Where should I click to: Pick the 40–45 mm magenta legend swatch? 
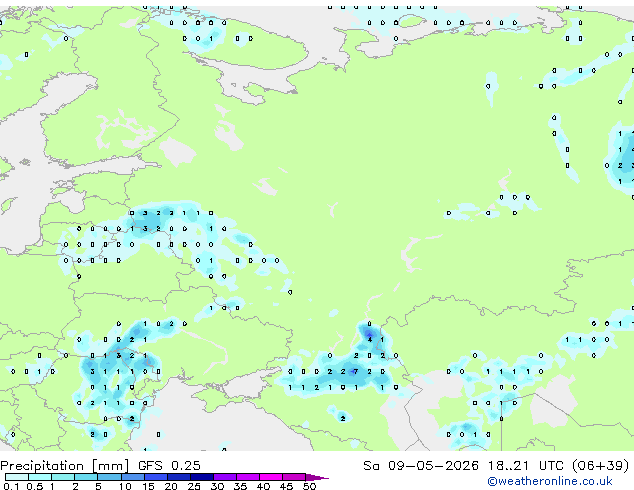click(x=271, y=477)
